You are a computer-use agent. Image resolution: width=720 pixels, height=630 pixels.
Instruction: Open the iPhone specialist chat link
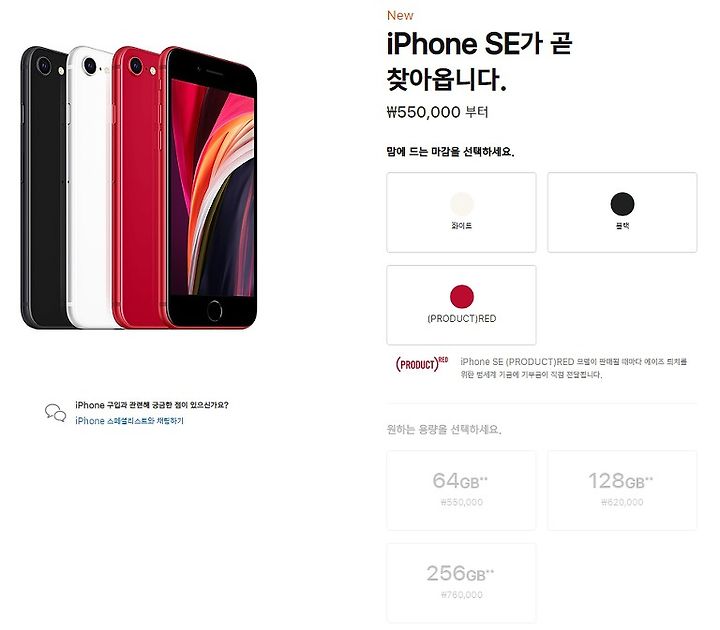tap(129, 421)
